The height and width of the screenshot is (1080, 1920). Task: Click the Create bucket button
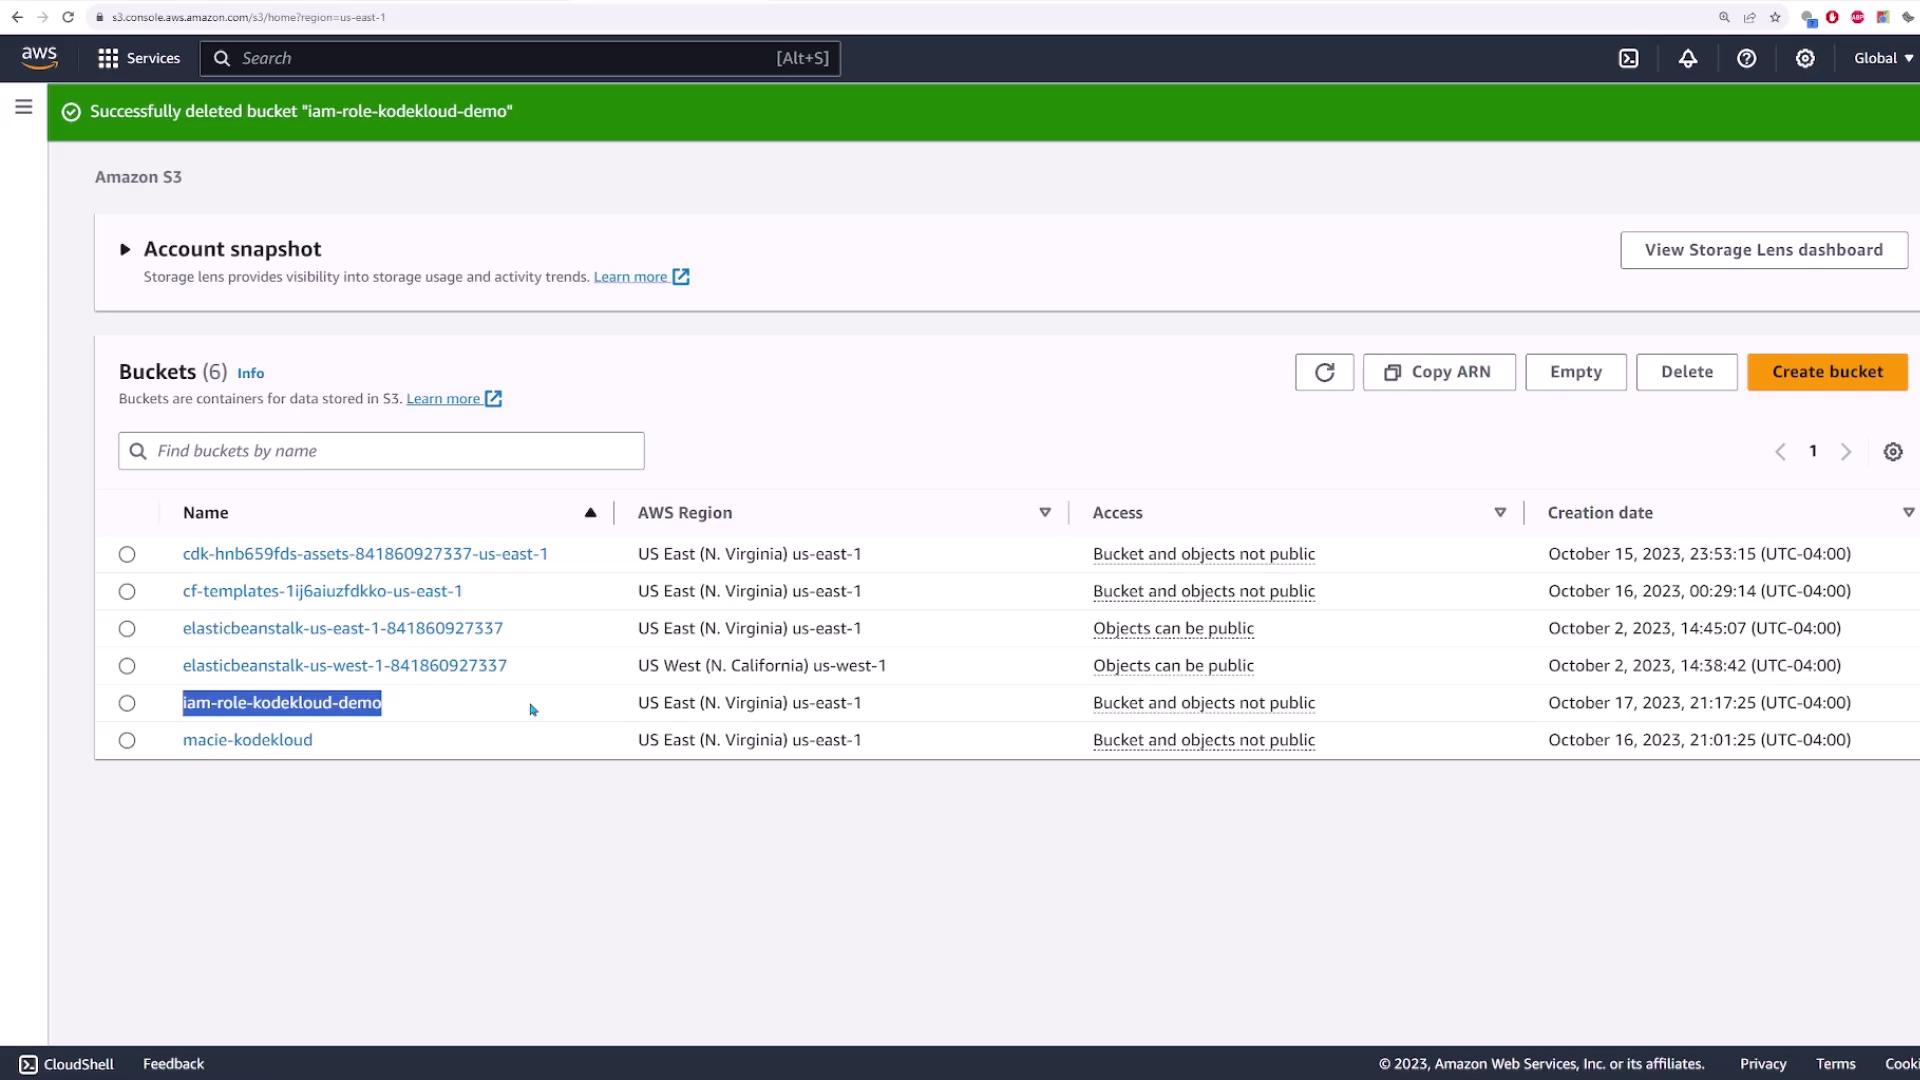[1826, 372]
